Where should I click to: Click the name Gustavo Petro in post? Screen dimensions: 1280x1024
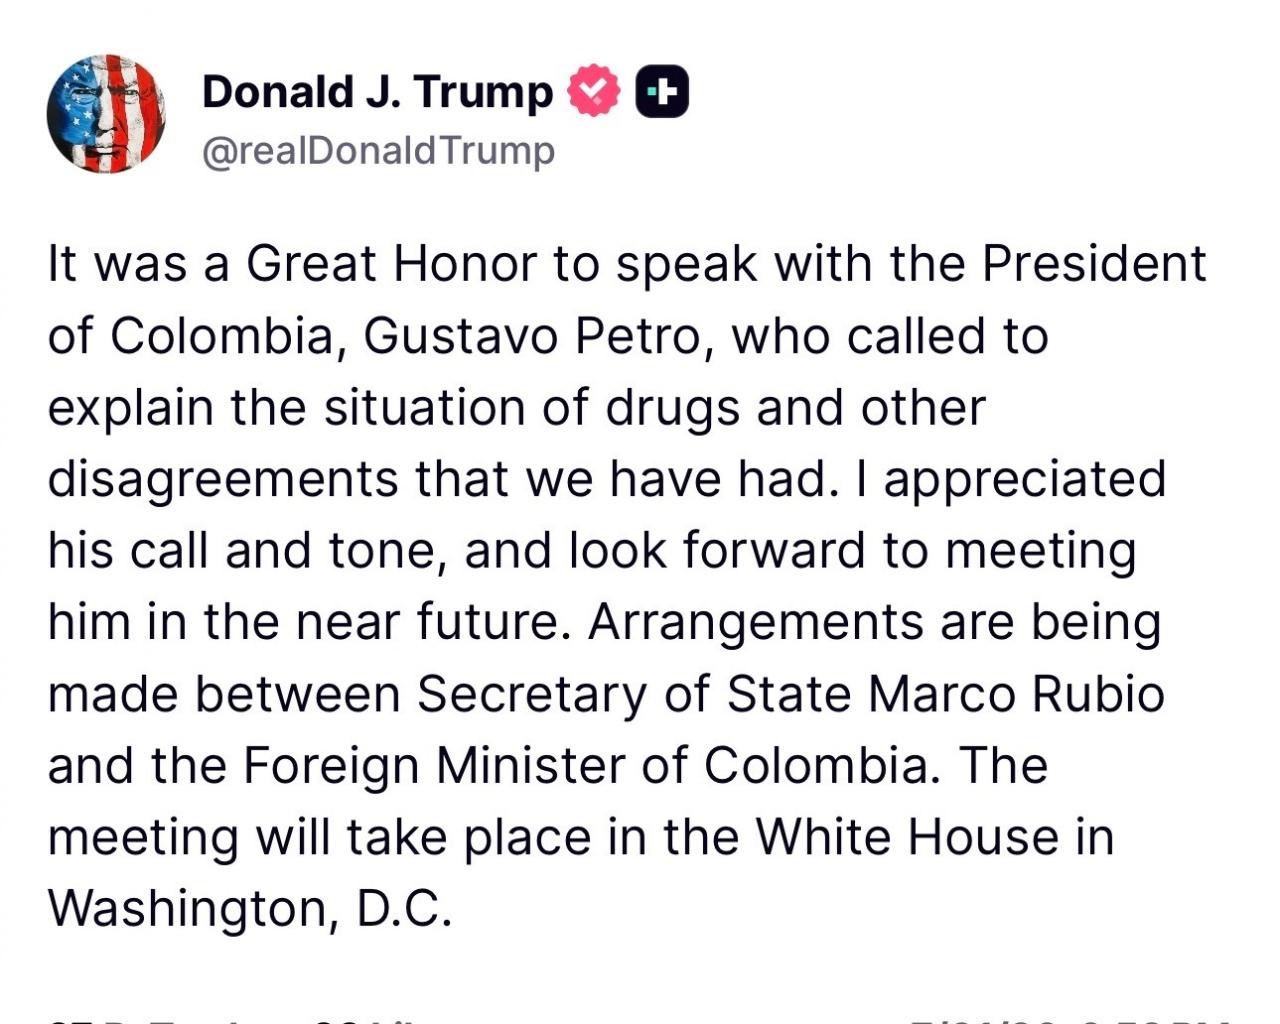(530, 337)
